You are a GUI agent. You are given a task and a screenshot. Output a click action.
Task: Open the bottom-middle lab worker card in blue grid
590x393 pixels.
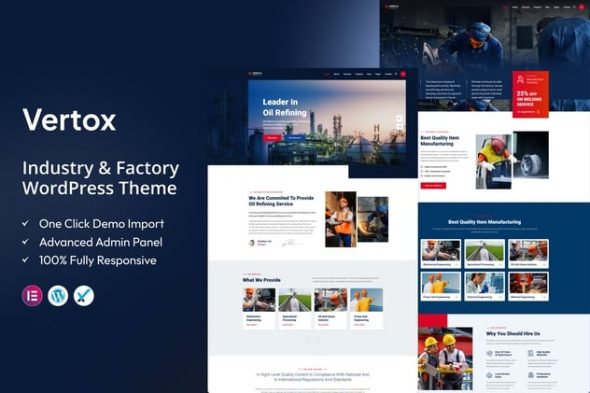[x=484, y=286]
